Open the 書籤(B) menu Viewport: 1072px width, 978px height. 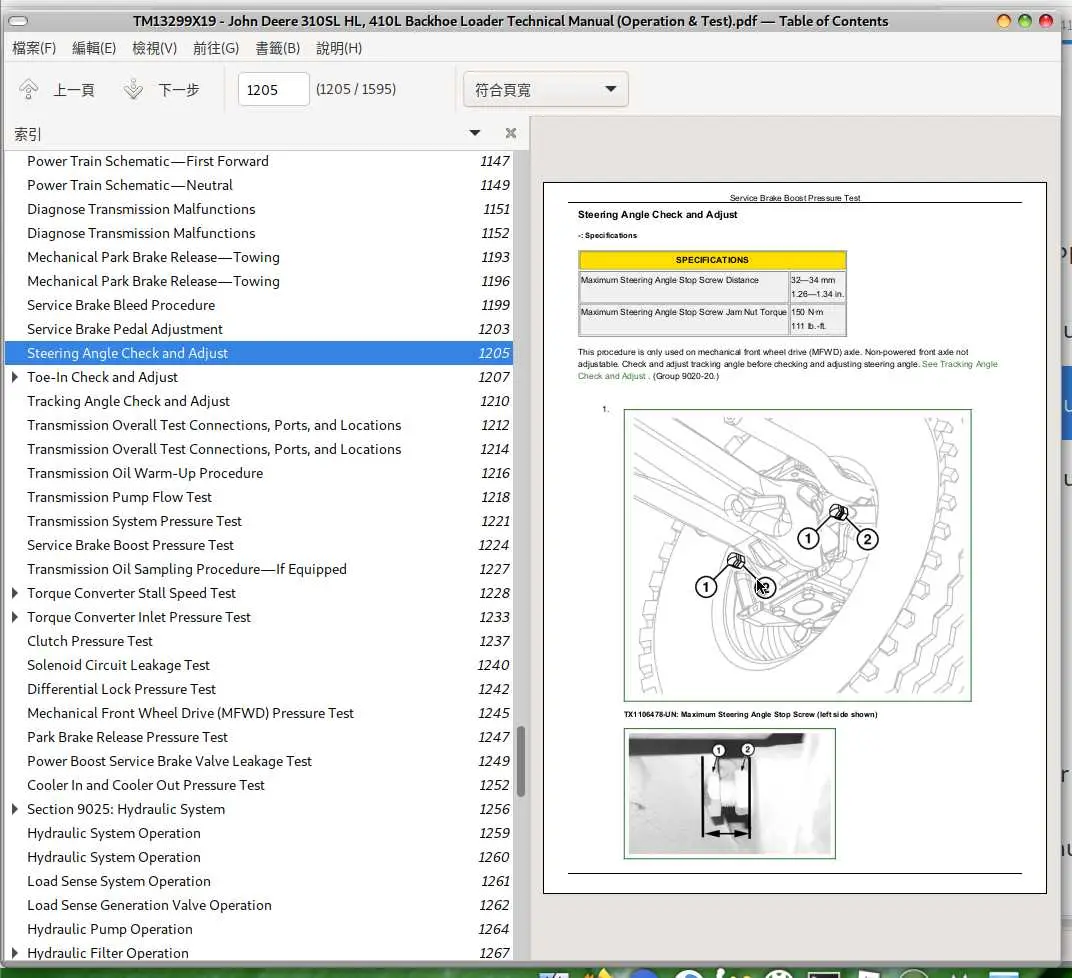(x=278, y=48)
